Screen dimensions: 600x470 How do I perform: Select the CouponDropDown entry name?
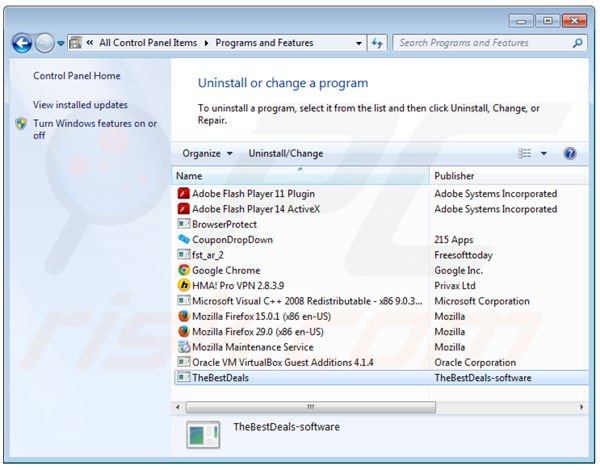[x=232, y=240]
